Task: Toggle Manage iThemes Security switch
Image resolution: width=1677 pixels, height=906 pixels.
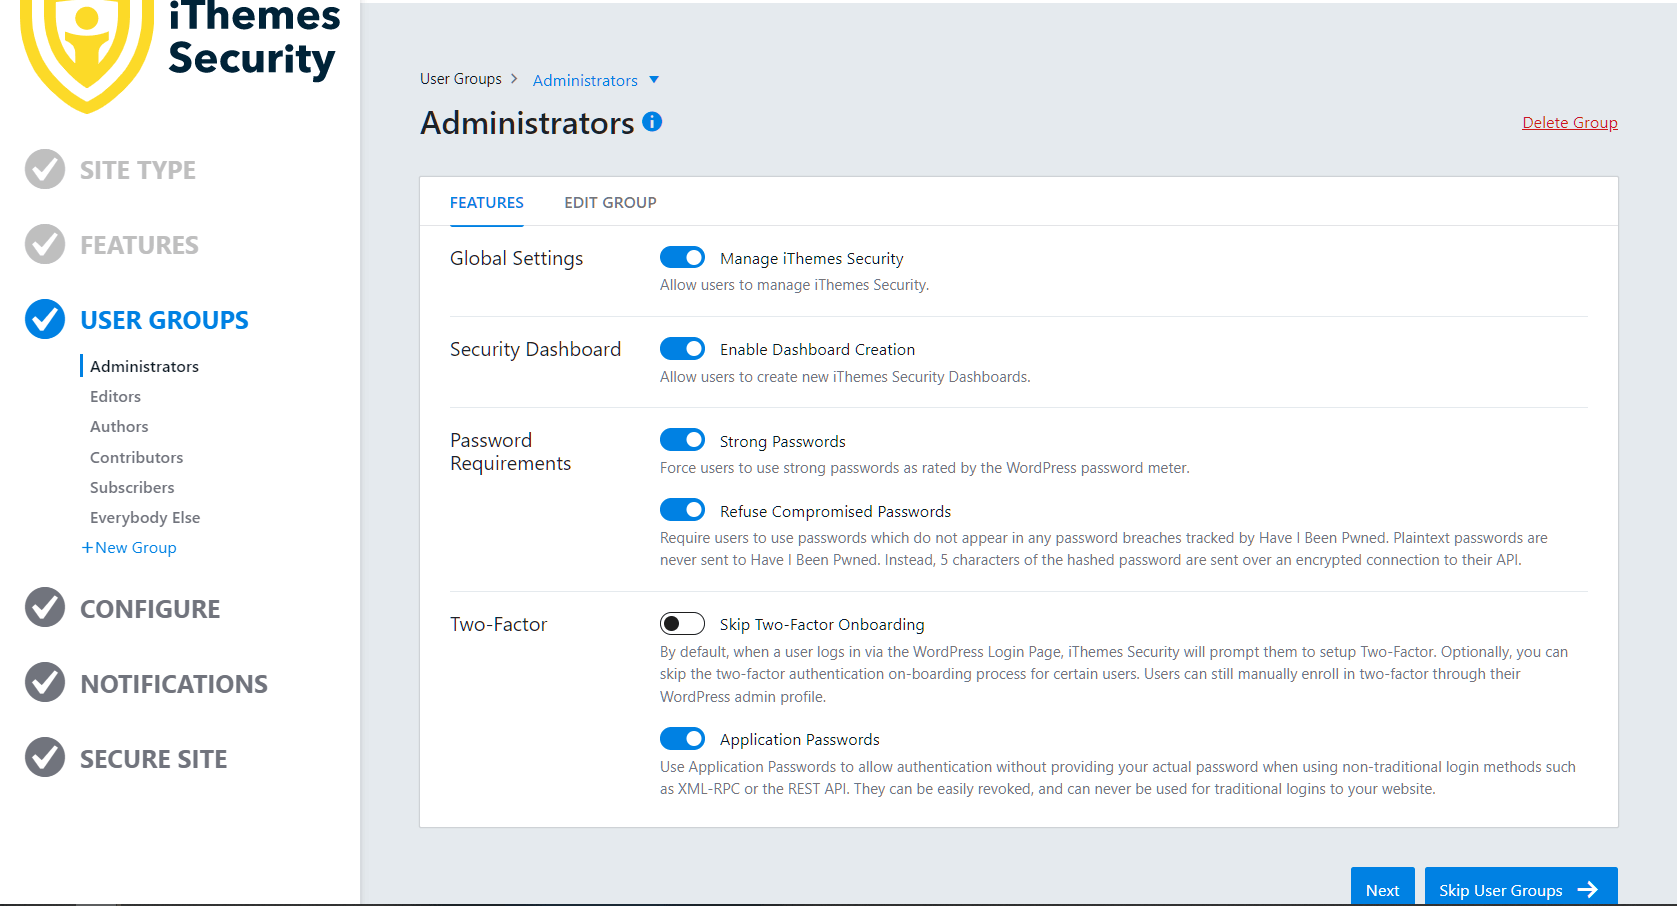Action: click(x=682, y=257)
